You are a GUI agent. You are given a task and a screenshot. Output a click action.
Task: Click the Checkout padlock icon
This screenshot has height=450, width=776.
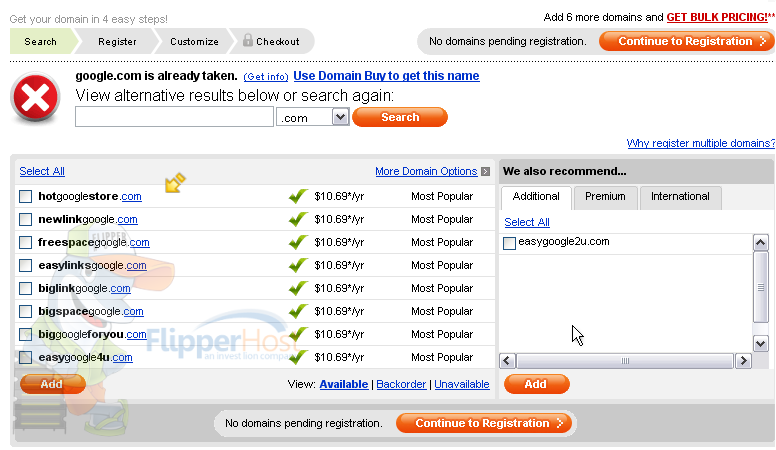248,40
